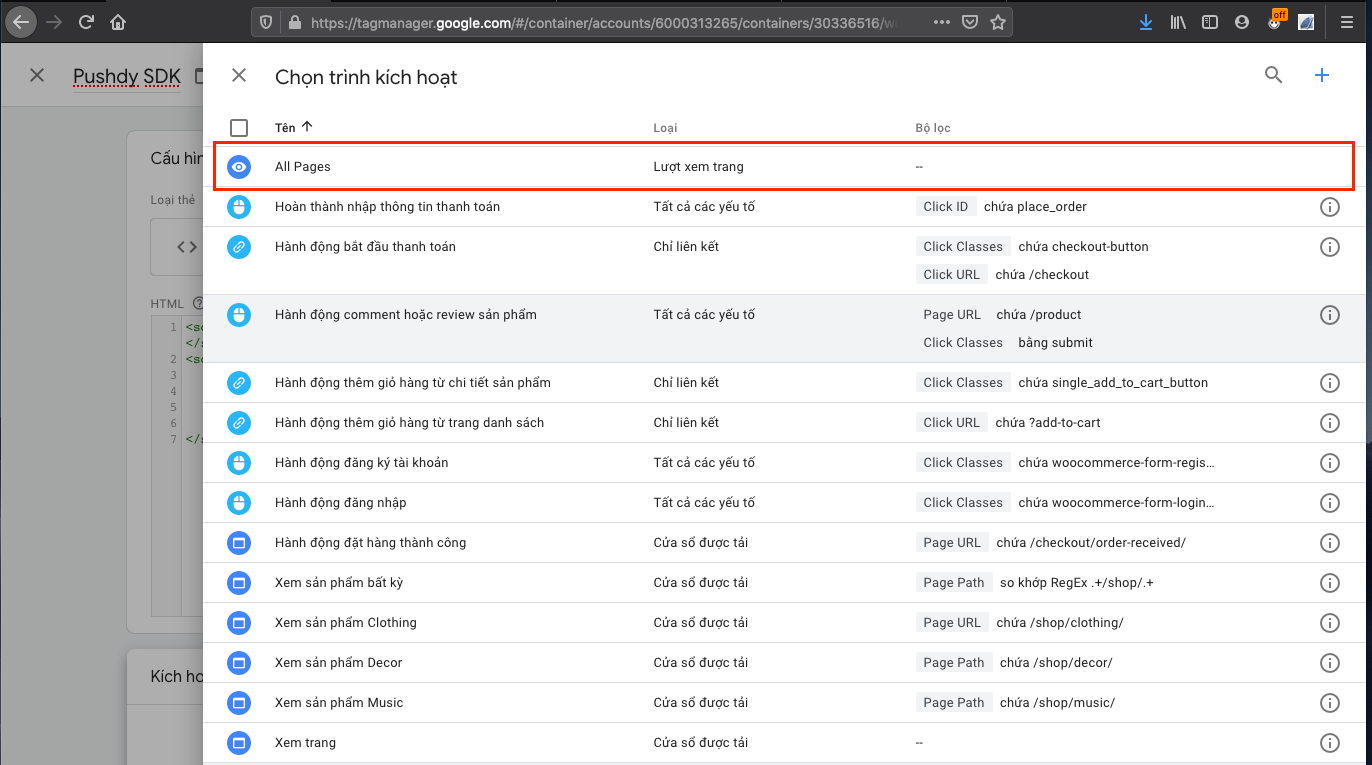Select Hành động đặt hàng thành công trigger
1372x765 pixels.
pyautogui.click(x=370, y=543)
